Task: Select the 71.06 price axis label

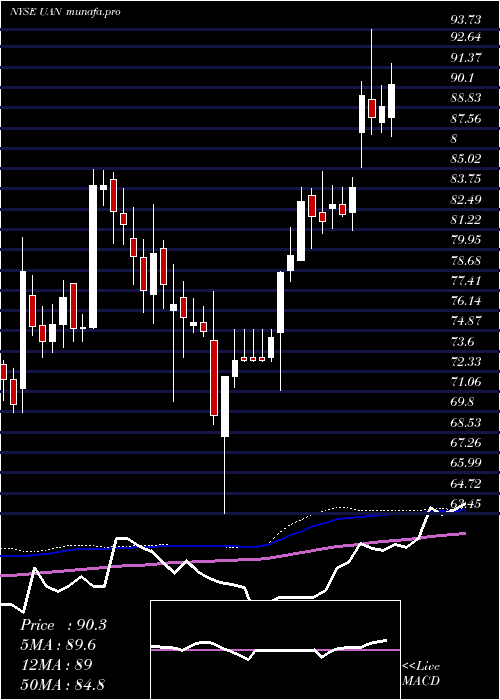Action: [x=466, y=382]
